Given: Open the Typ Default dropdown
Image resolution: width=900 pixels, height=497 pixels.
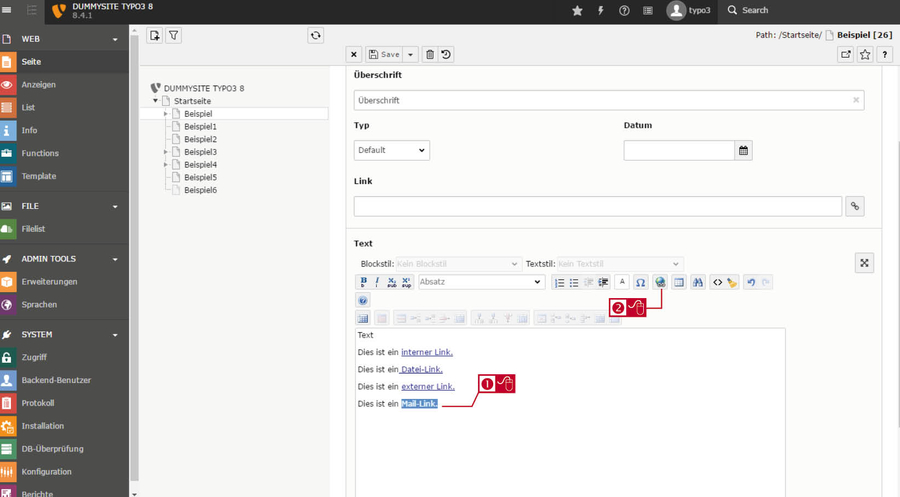Looking at the screenshot, I should tap(391, 150).
